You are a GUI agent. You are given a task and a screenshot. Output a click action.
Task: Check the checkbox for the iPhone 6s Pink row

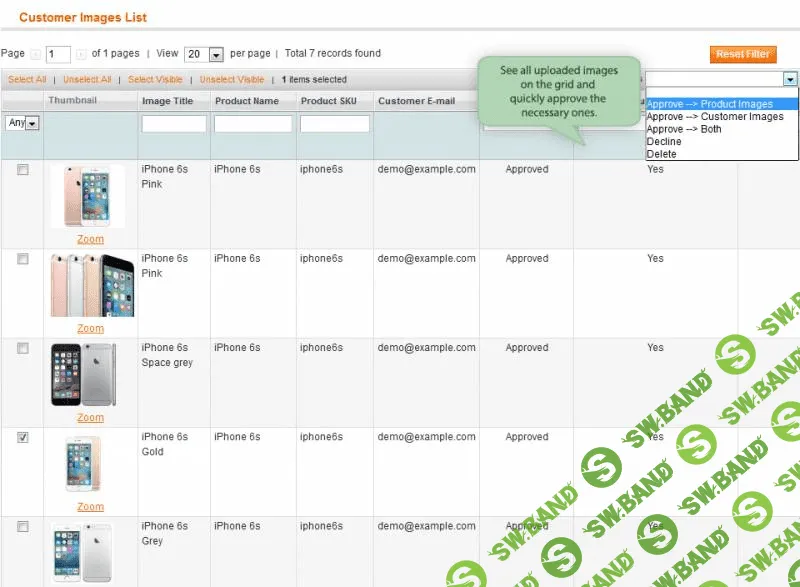click(x=23, y=168)
